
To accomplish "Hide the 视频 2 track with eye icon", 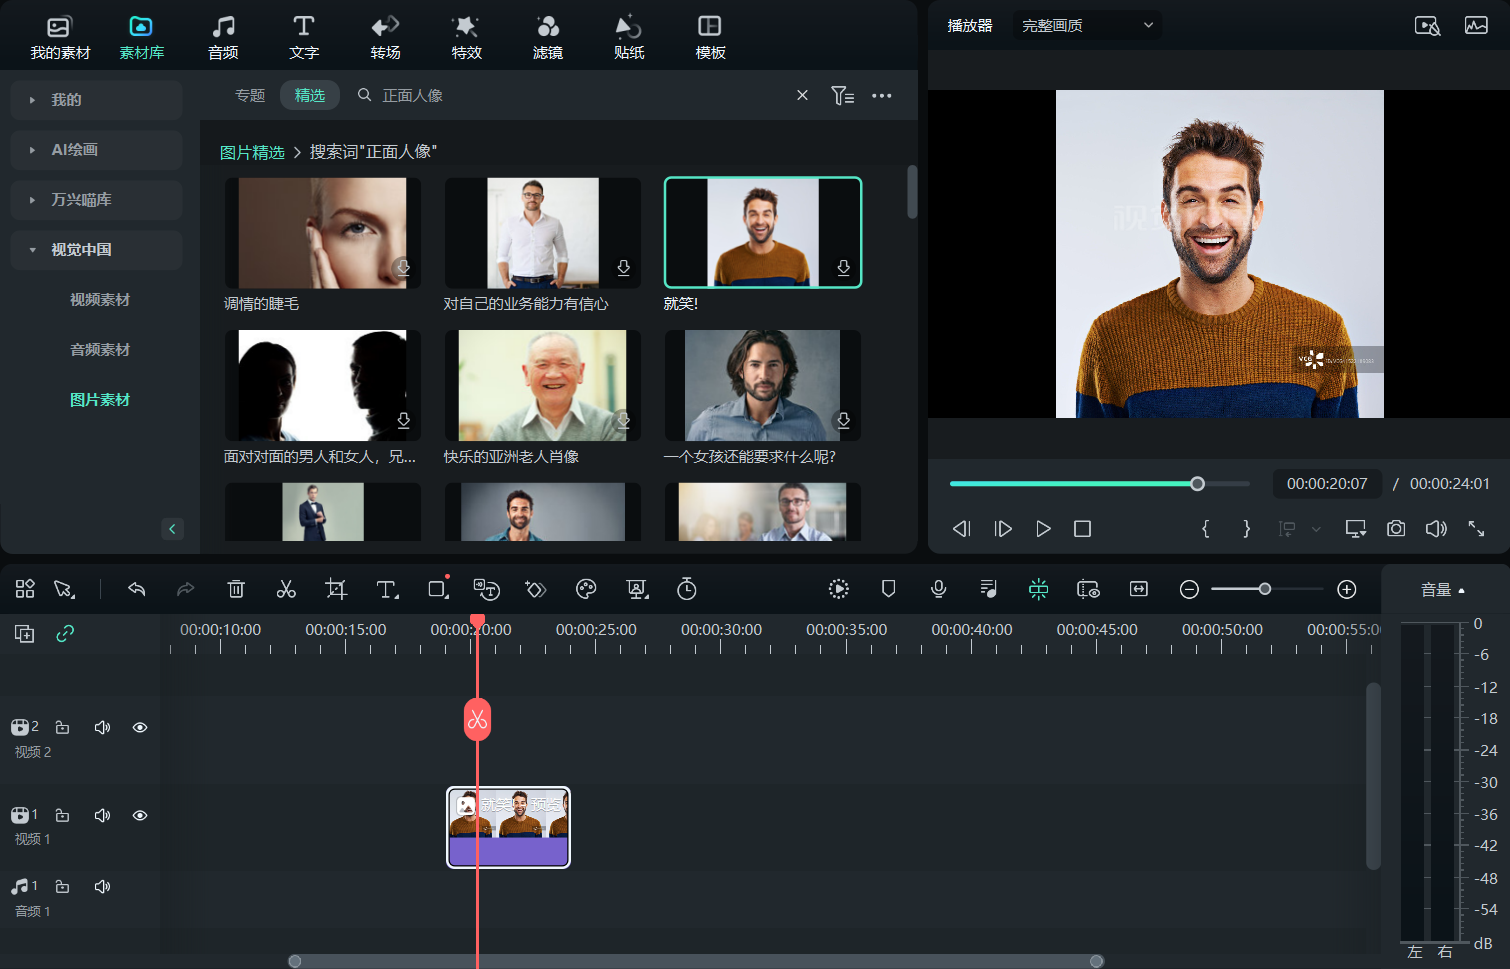I will click(140, 728).
